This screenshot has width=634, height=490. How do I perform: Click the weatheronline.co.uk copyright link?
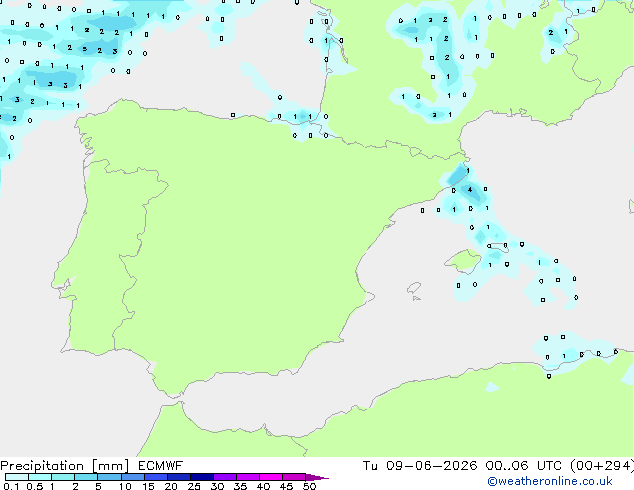(550, 481)
